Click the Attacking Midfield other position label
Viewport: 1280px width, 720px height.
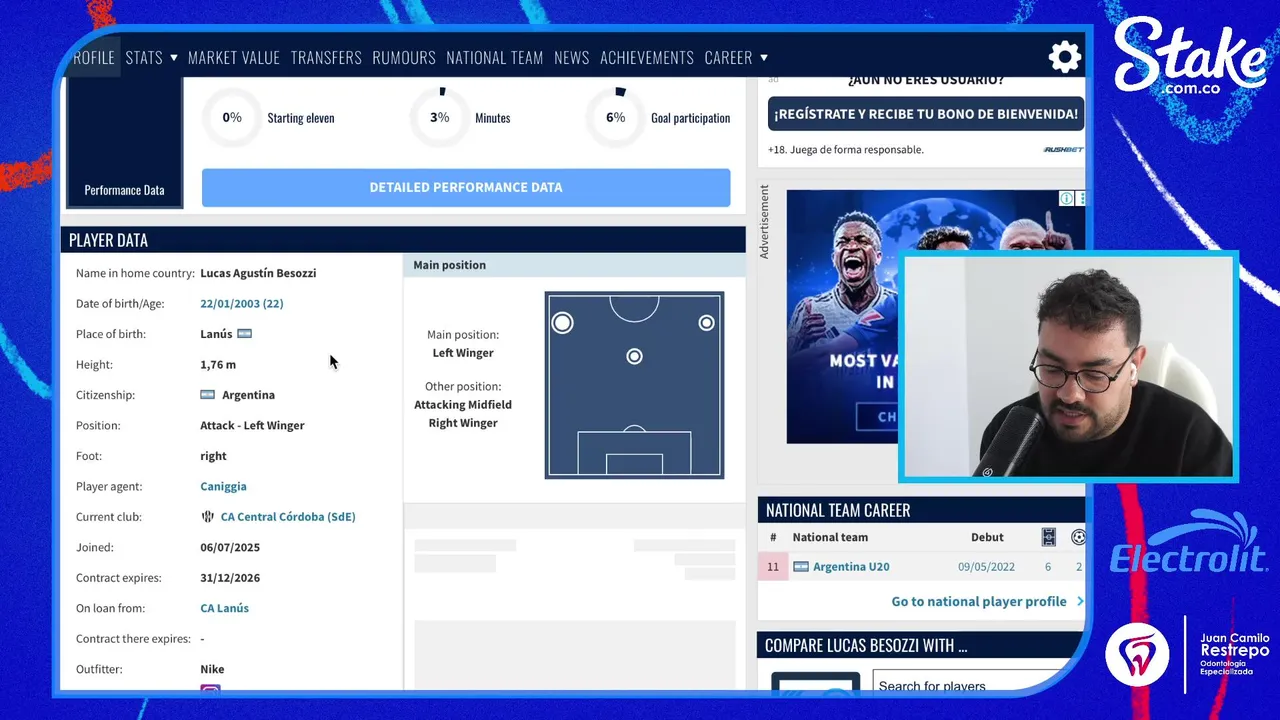click(x=463, y=405)
